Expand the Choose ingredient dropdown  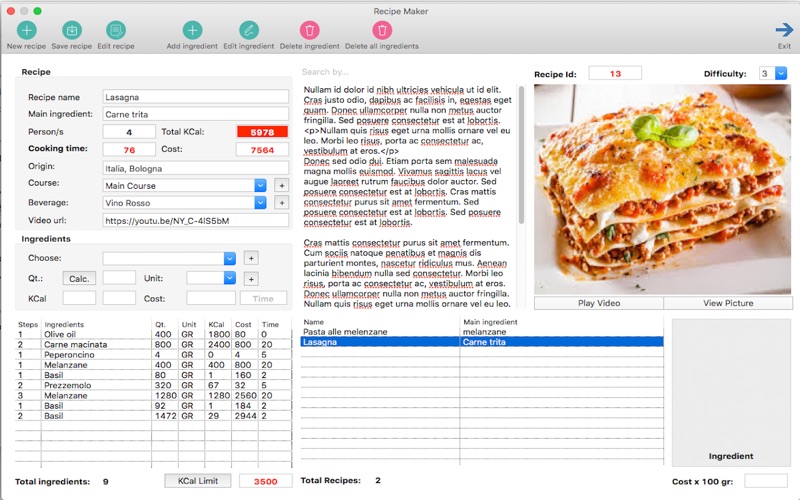coord(230,259)
